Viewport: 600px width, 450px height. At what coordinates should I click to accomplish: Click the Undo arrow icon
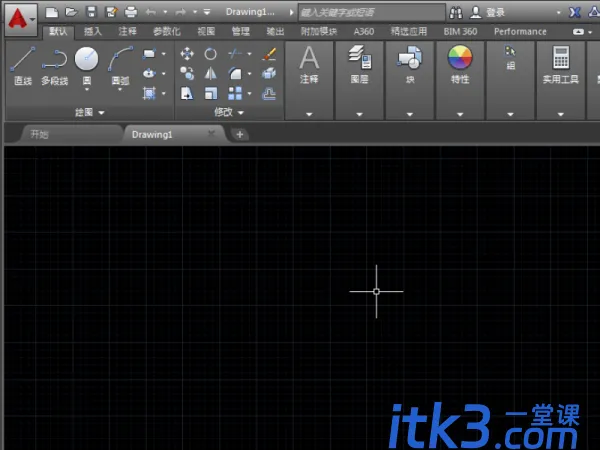(150, 12)
